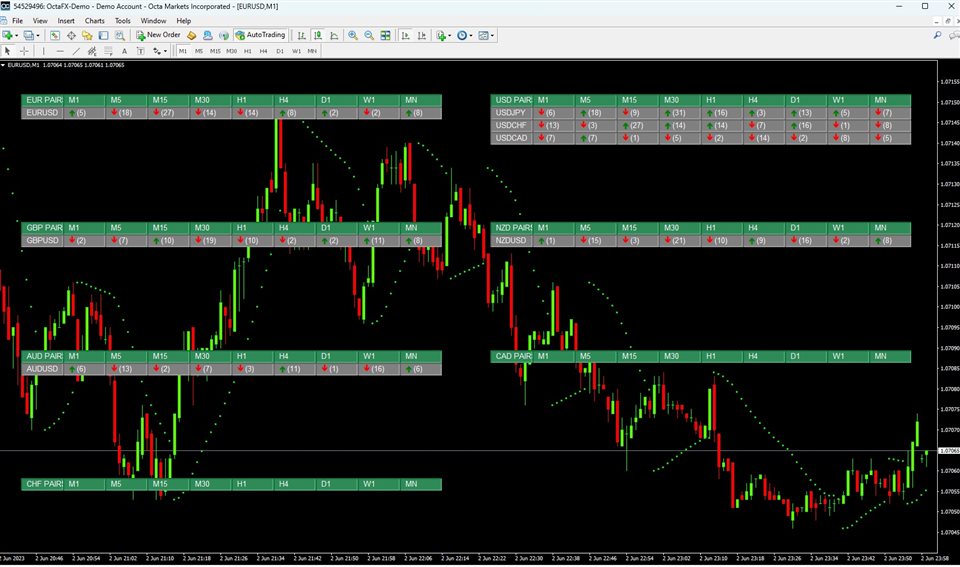The image size is (960, 567).
Task: Select the Crosshair tool
Action: (x=24, y=51)
